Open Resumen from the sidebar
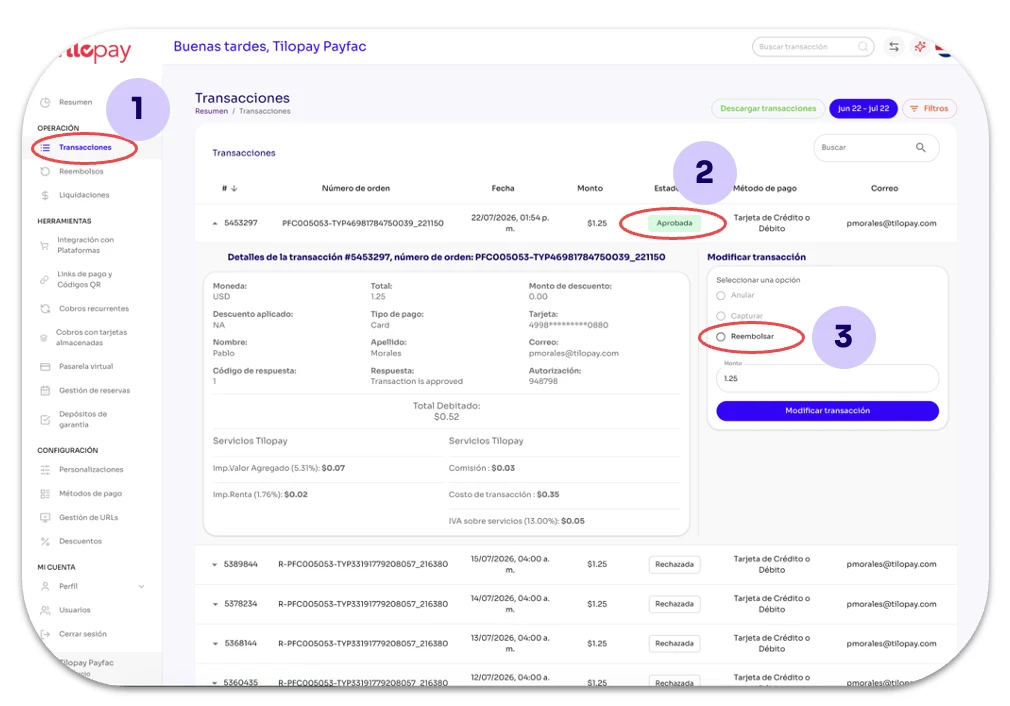The image size is (1010, 706). (x=75, y=102)
